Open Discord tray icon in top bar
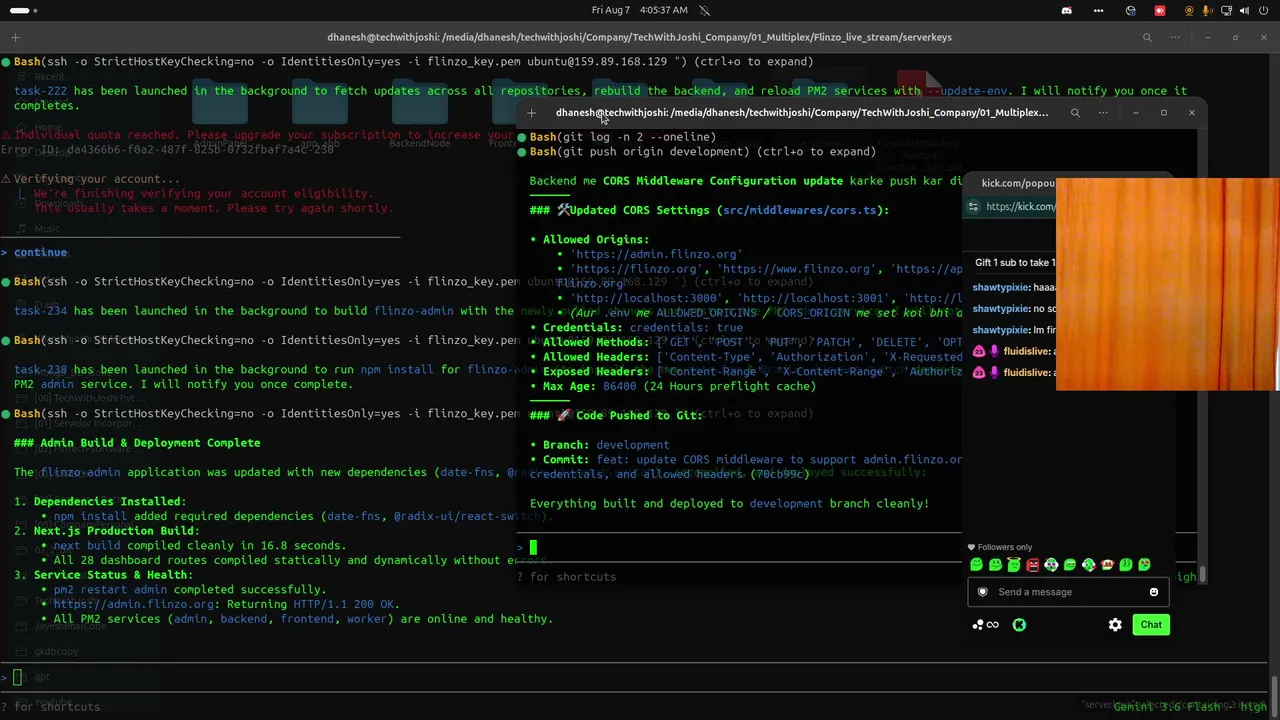 pos(1066,10)
